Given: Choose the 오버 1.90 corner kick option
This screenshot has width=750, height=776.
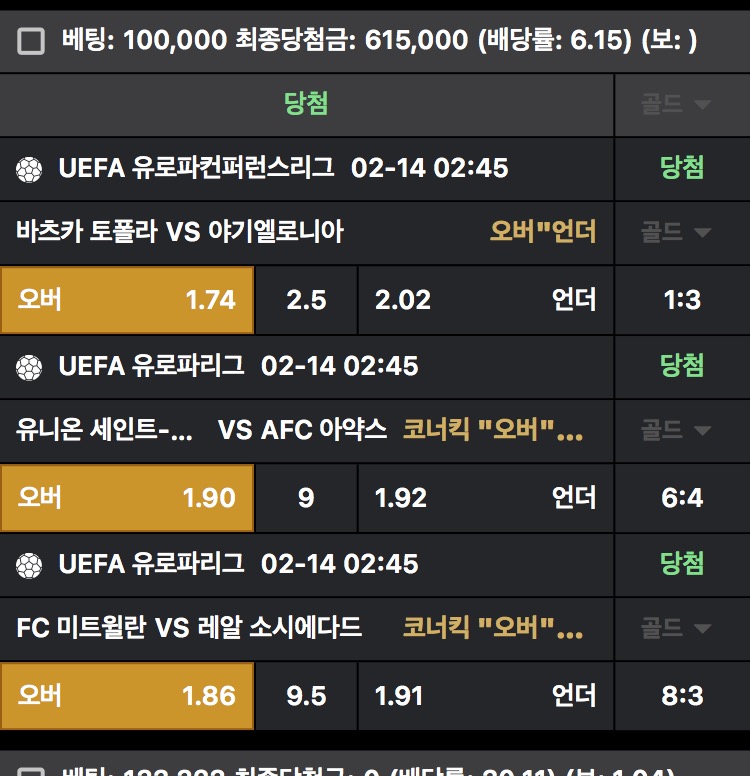Looking at the screenshot, I should click(127, 497).
